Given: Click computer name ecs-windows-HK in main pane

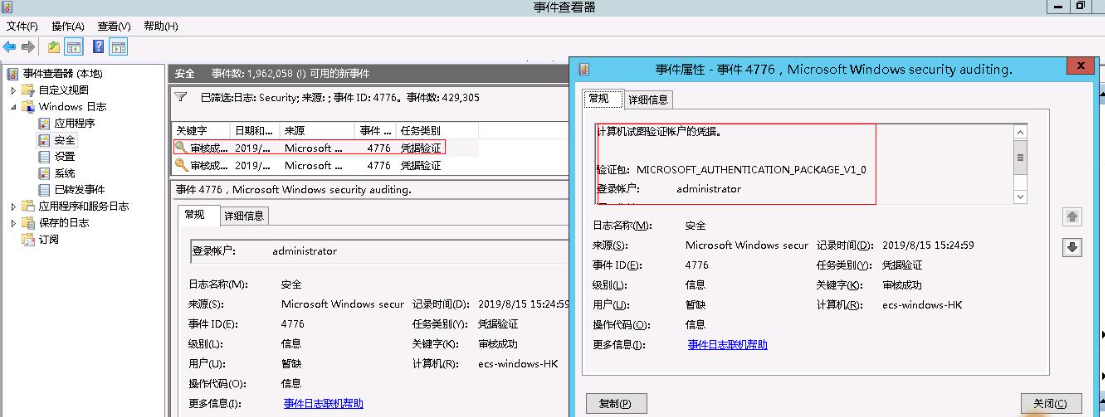Looking at the screenshot, I should coord(518,364).
